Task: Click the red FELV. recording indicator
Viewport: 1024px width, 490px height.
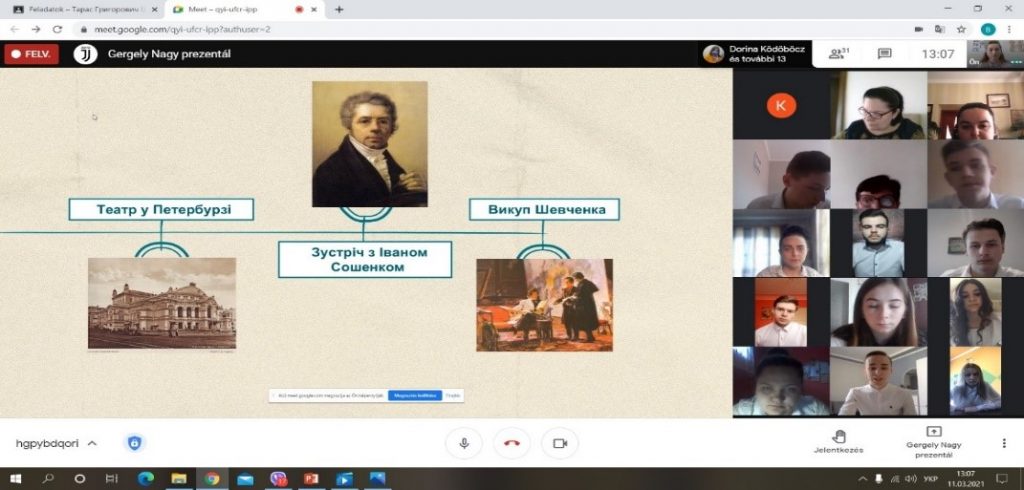Action: tap(32, 54)
